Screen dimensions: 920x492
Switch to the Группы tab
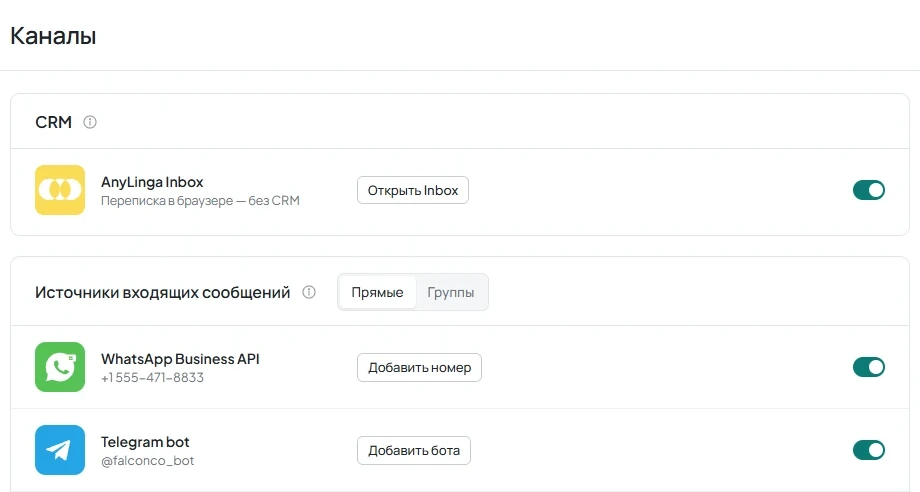(x=451, y=292)
